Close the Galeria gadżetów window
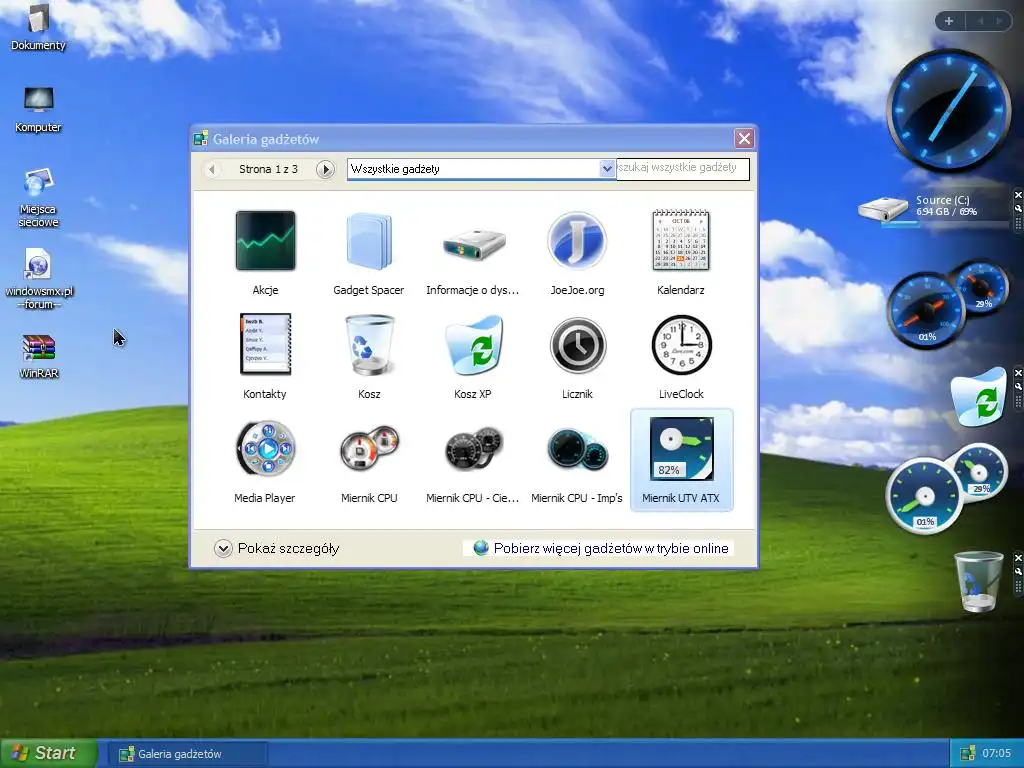1024x768 pixels. click(x=744, y=138)
